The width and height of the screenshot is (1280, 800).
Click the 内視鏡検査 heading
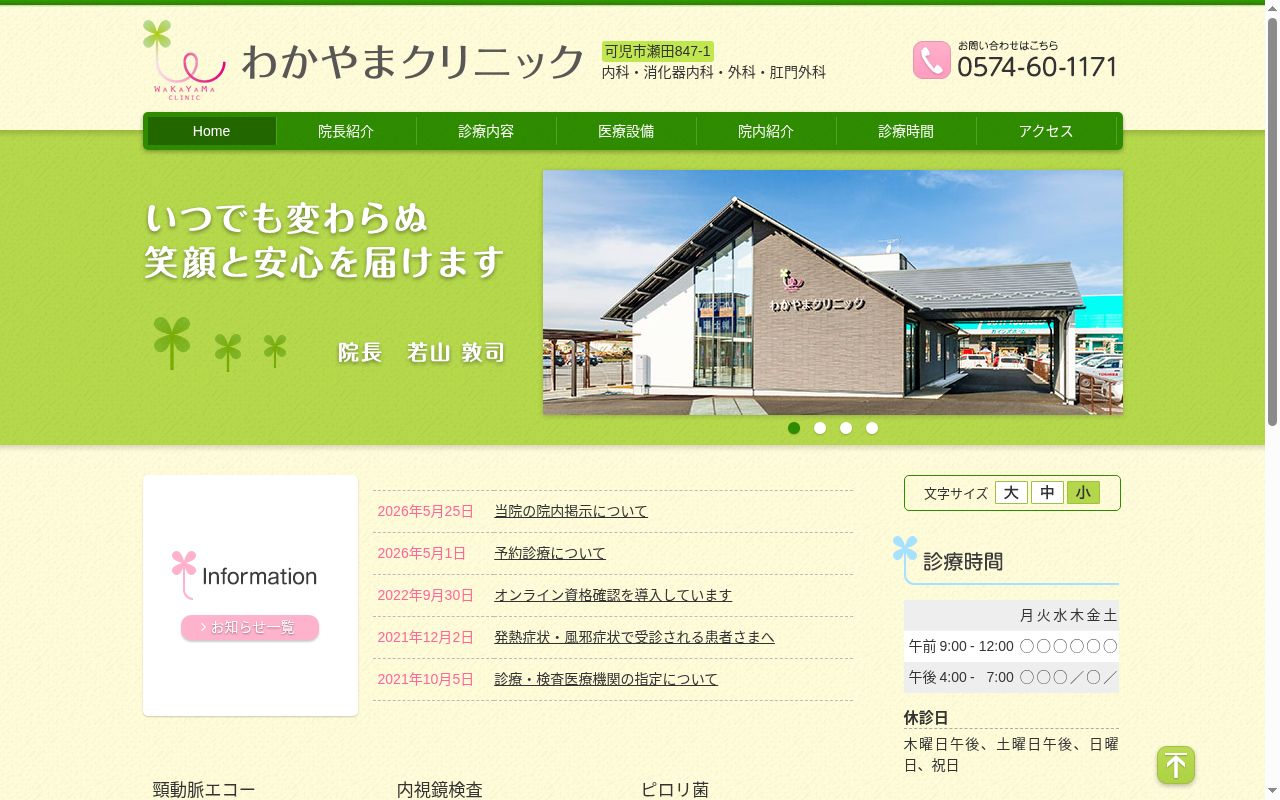(x=440, y=790)
